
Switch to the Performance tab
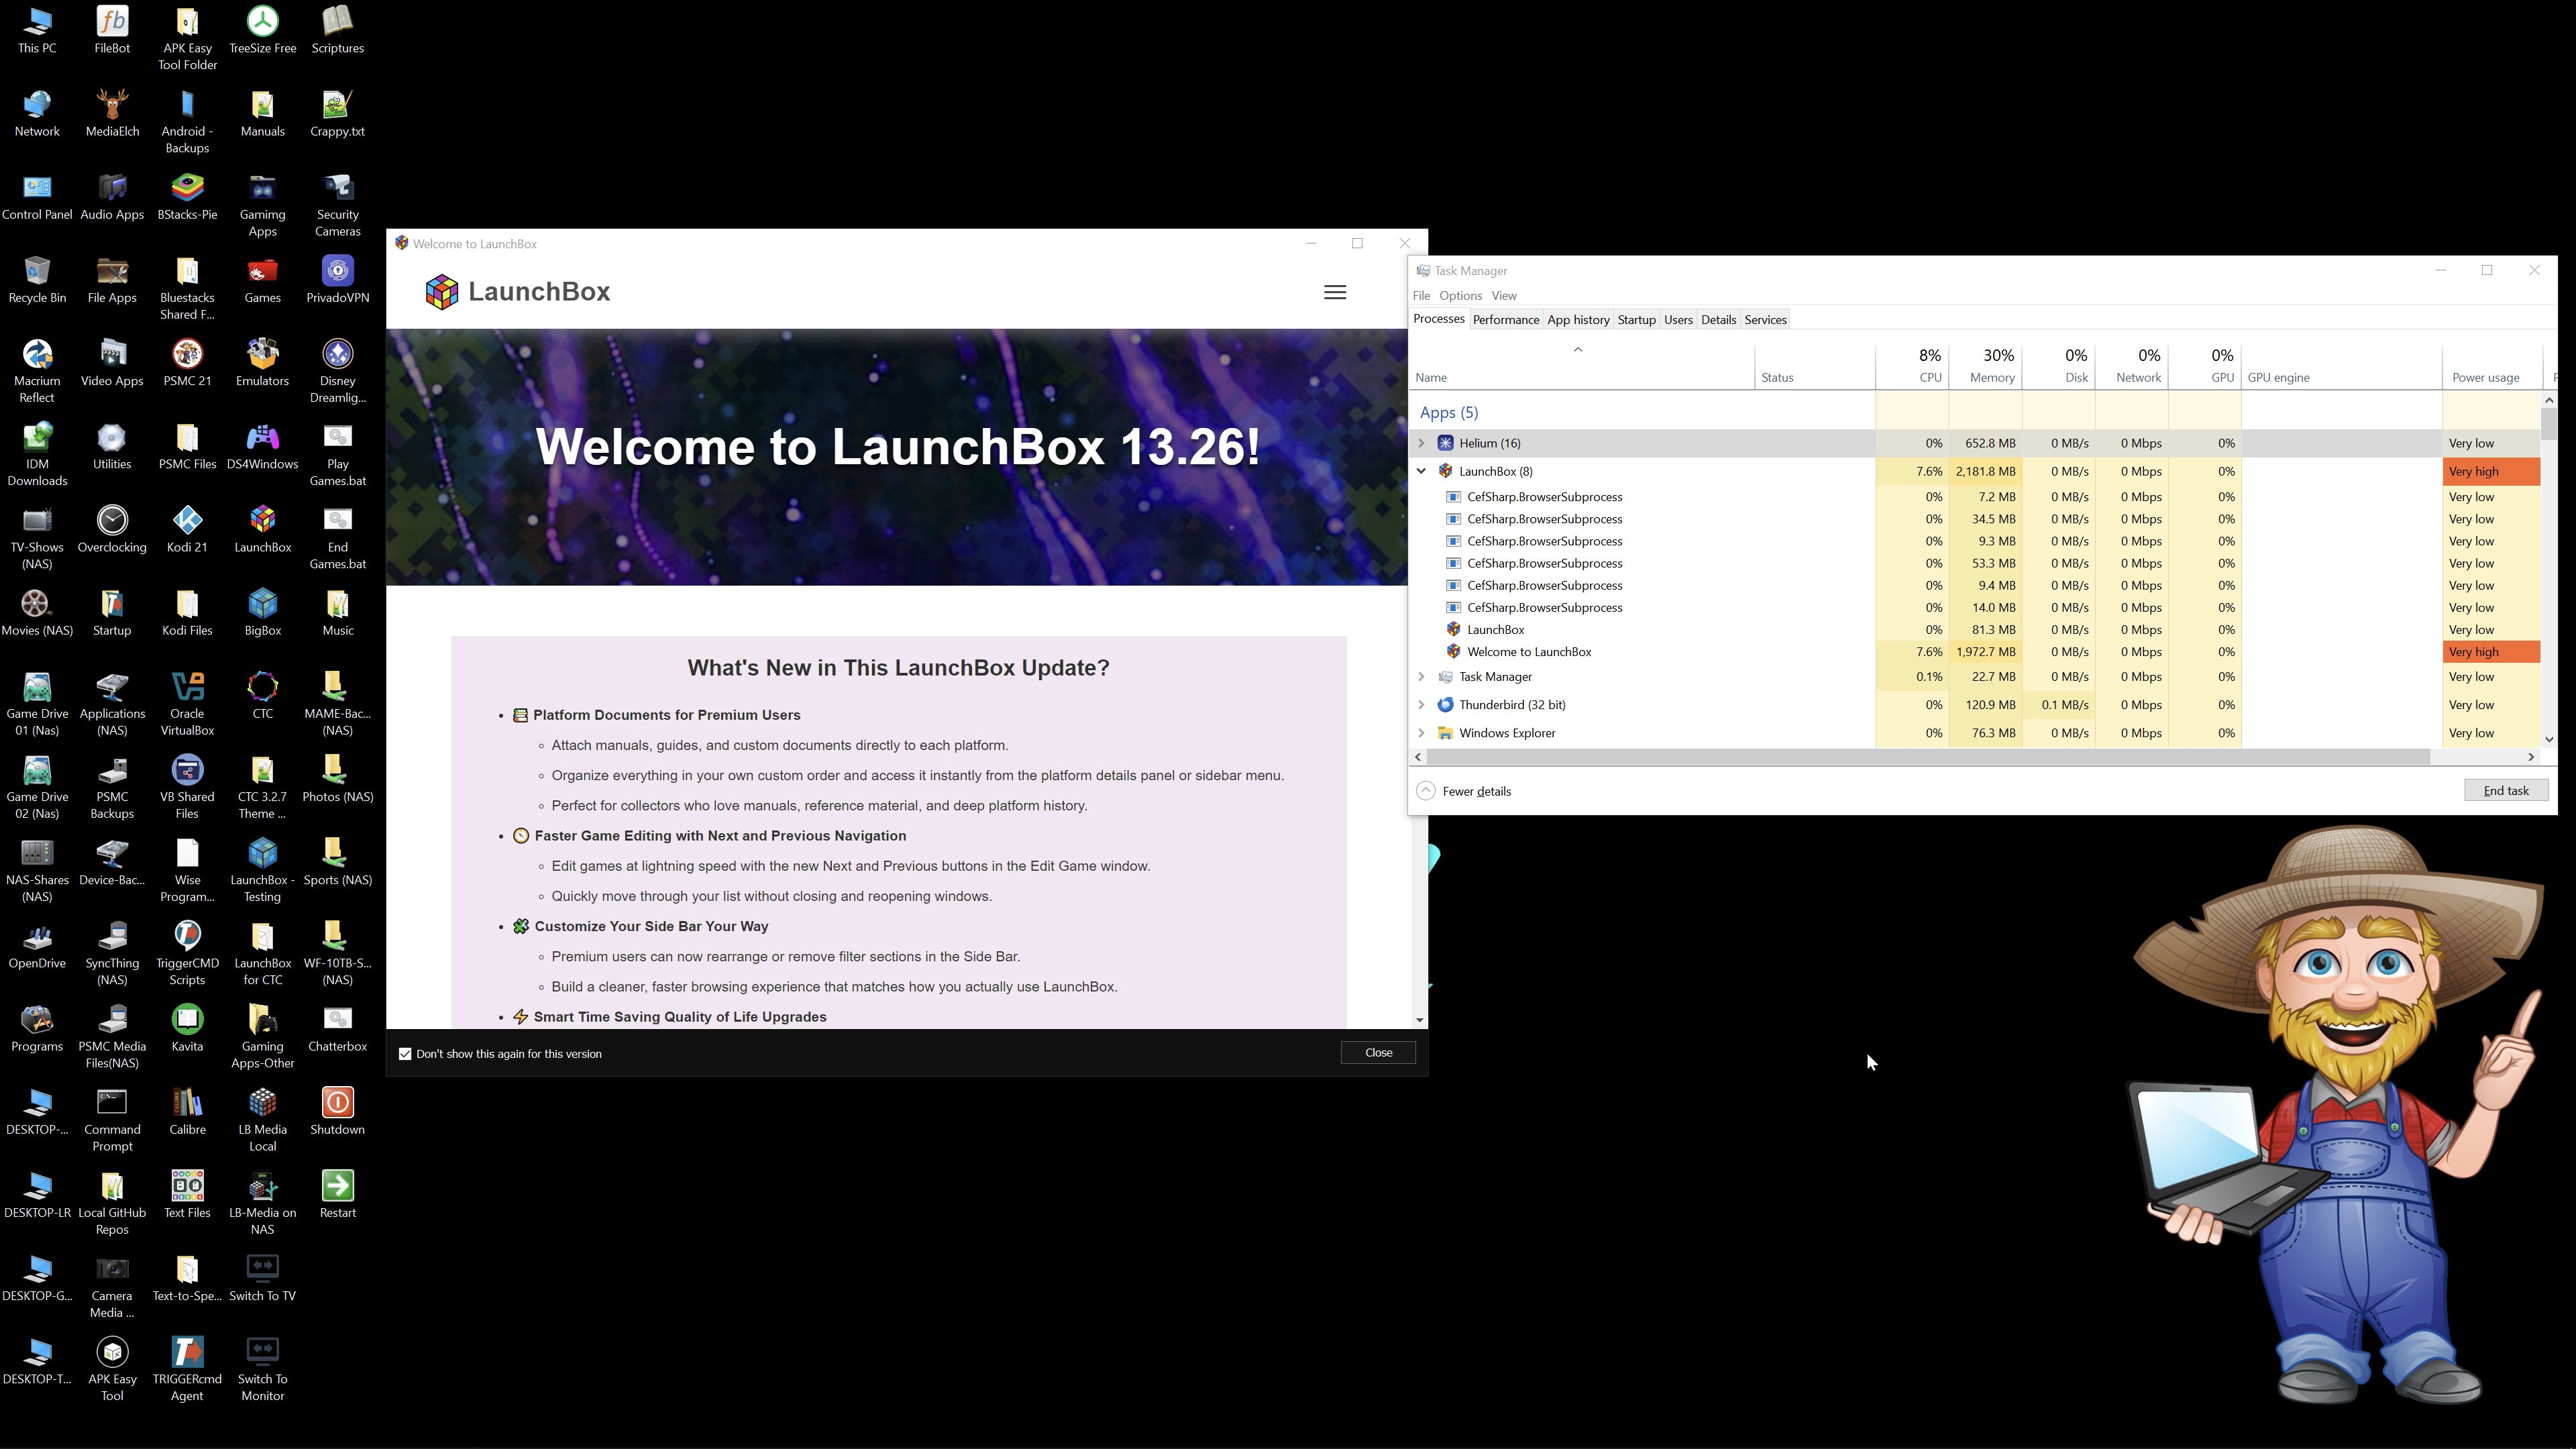[x=1505, y=320]
